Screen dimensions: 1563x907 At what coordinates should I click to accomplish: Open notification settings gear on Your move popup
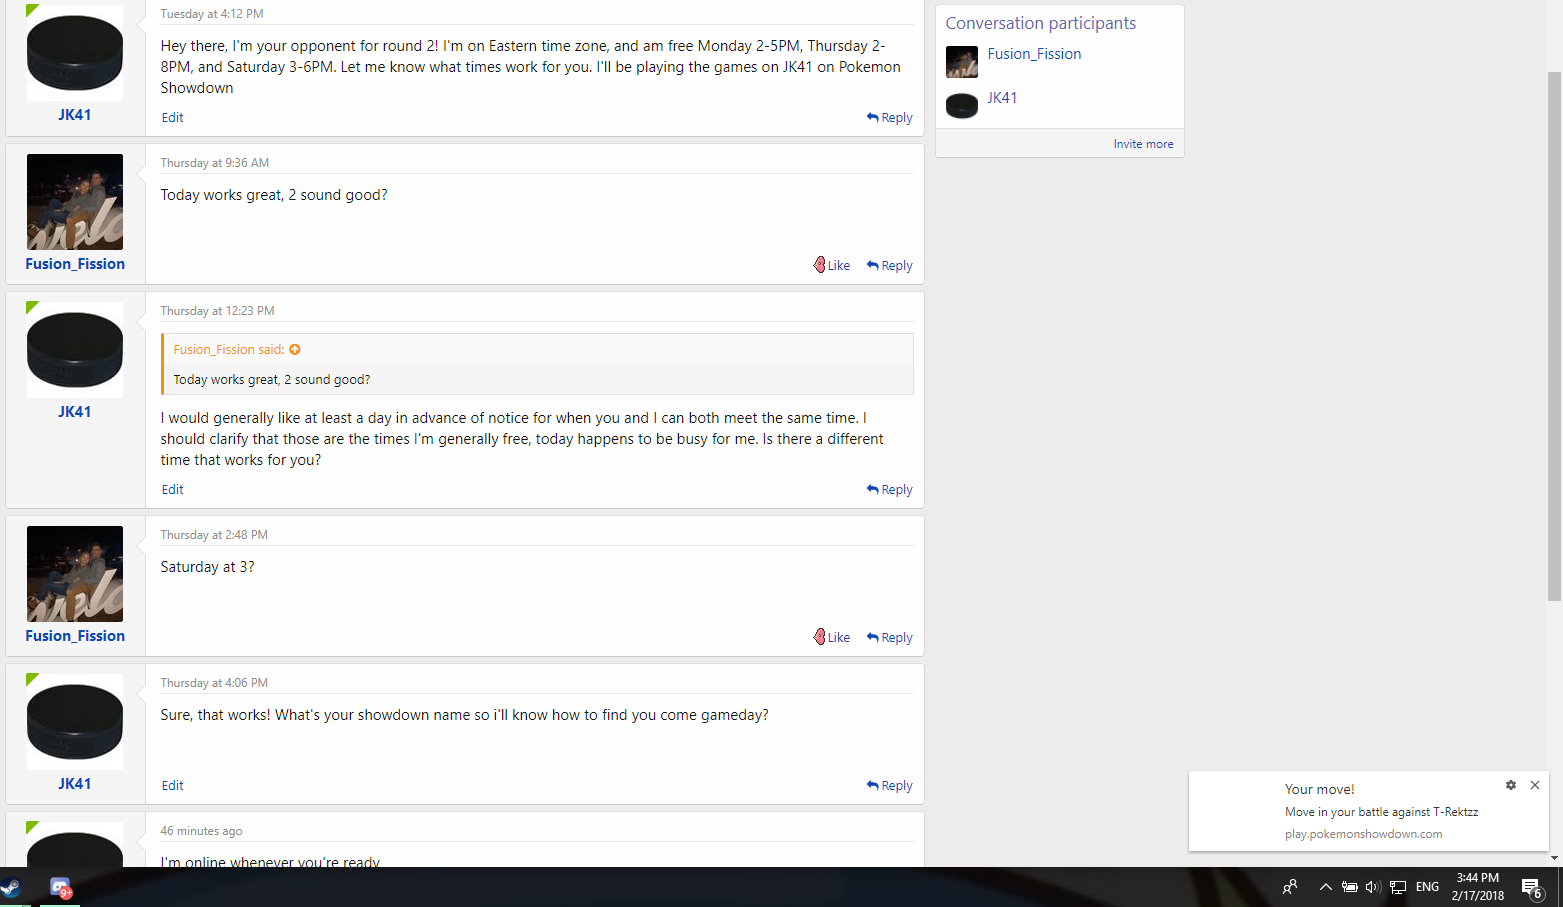coord(1511,785)
